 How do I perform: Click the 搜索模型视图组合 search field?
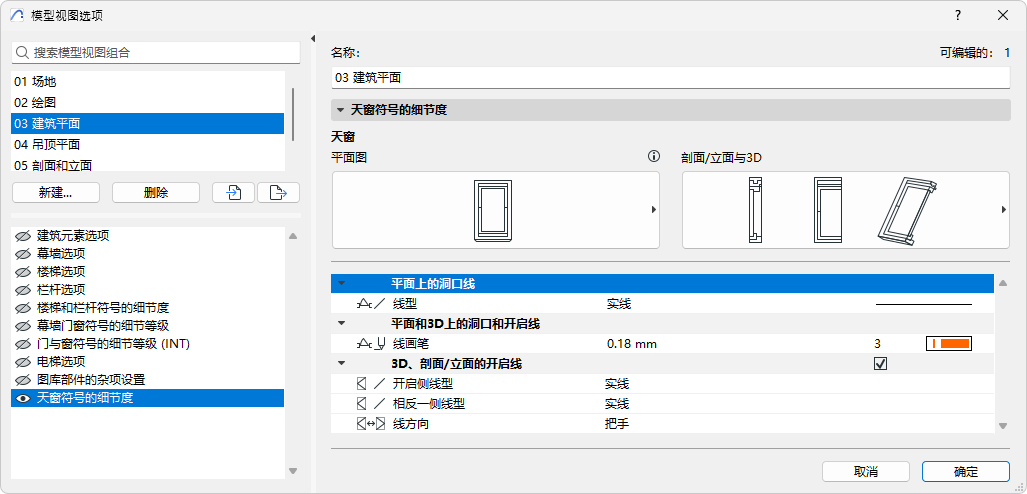pos(155,53)
